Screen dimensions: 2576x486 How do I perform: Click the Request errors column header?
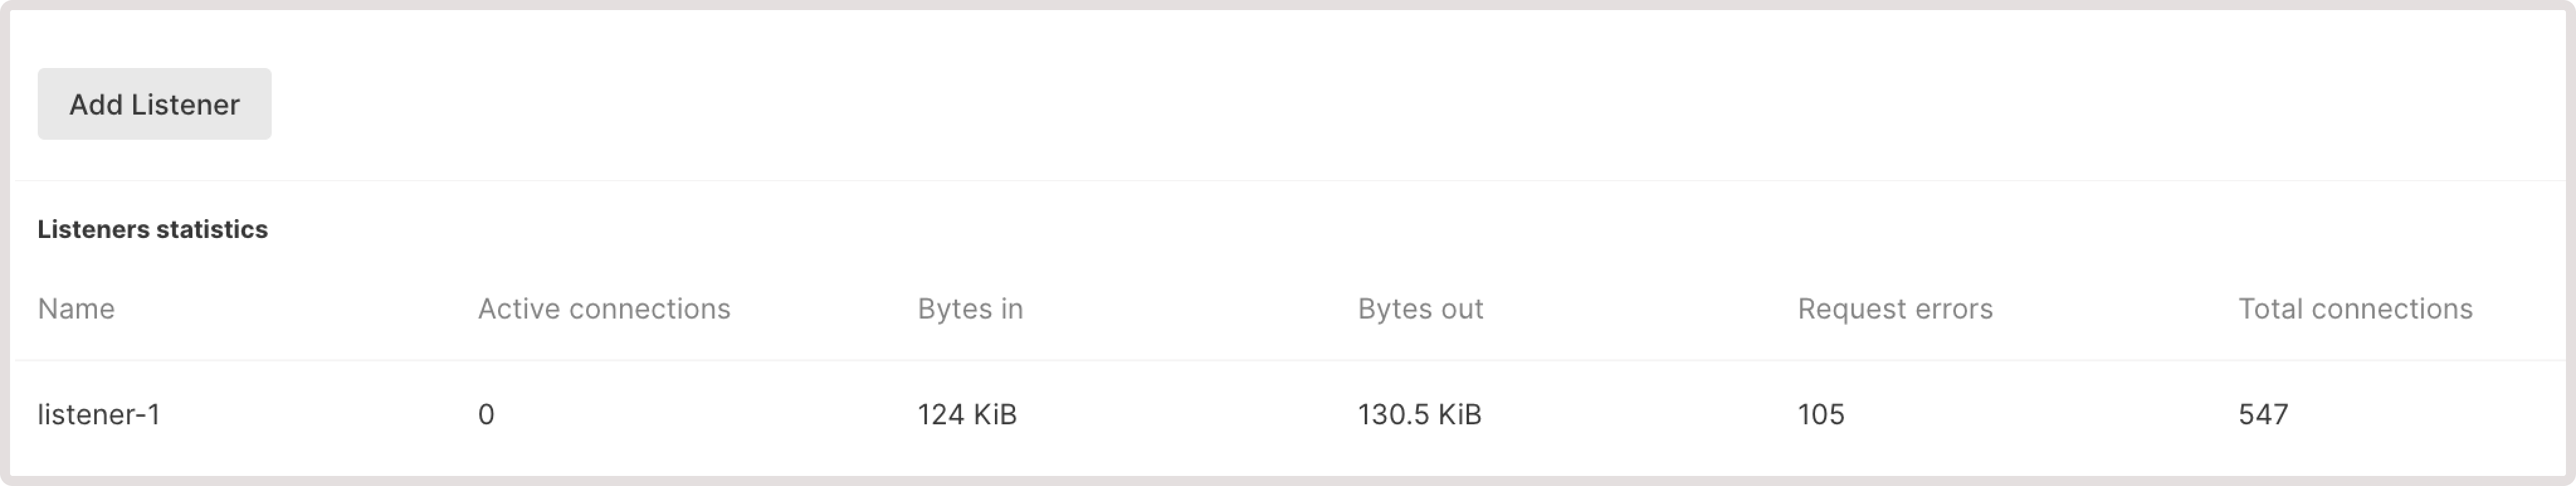tap(1894, 309)
